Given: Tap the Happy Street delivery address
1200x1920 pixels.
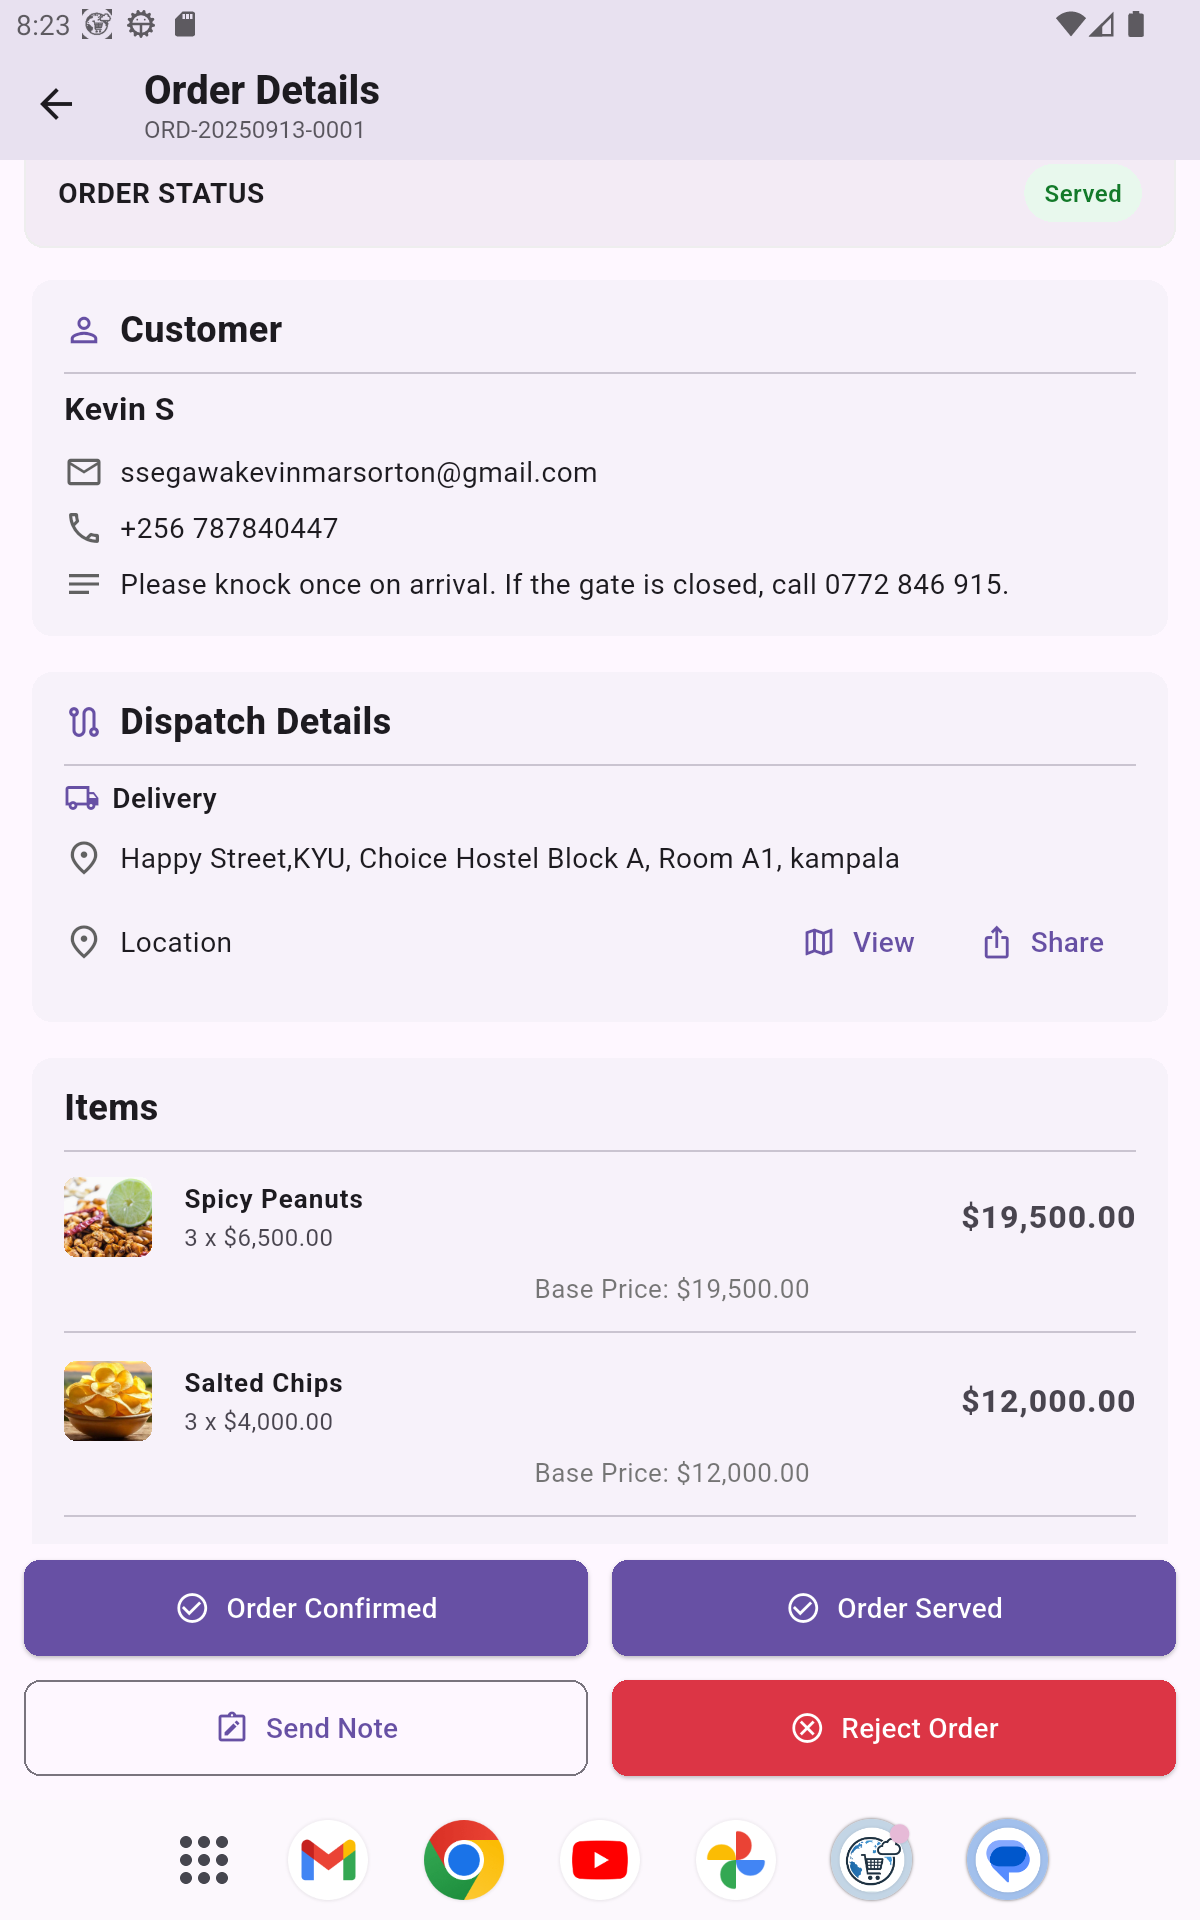Looking at the screenshot, I should [x=509, y=858].
